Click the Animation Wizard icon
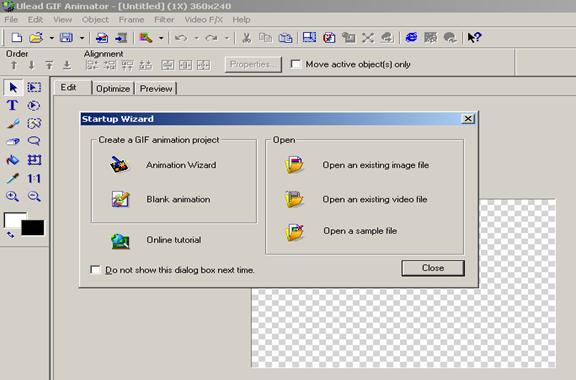The image size is (576, 380). (120, 165)
